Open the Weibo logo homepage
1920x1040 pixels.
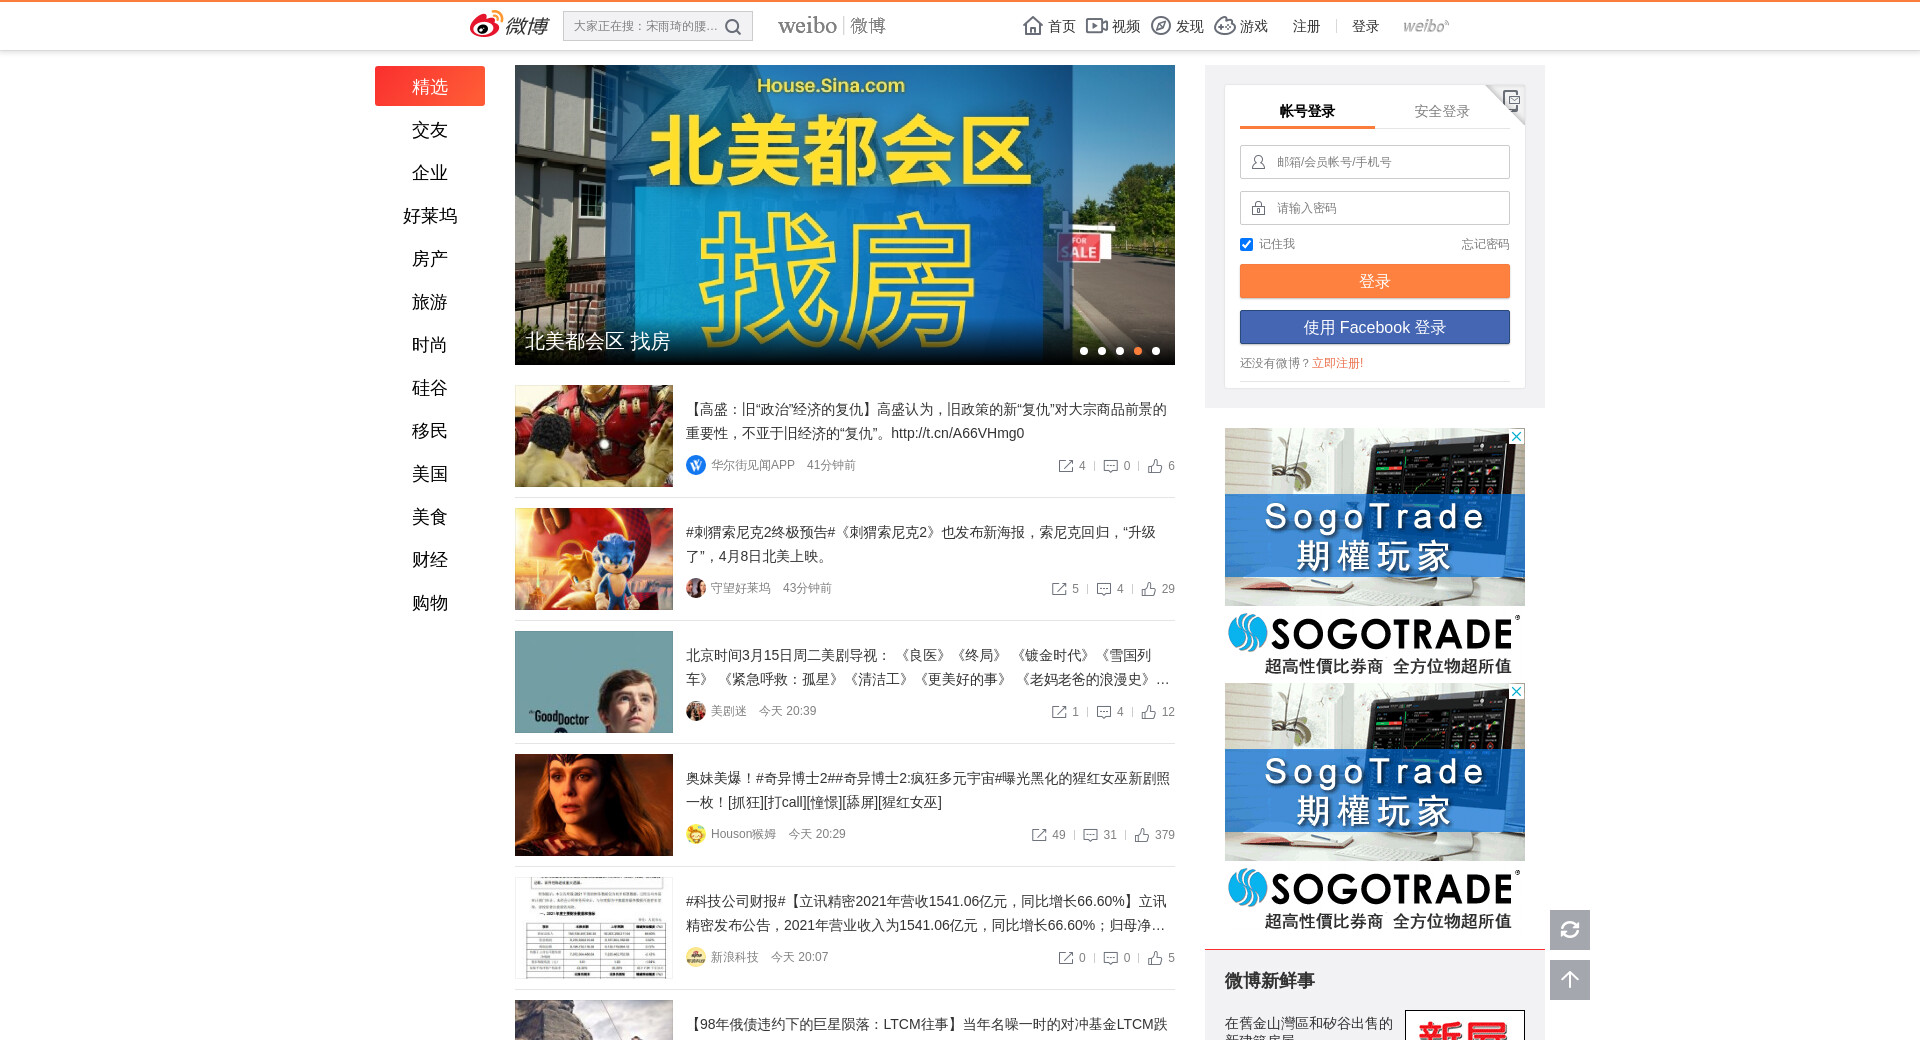click(509, 26)
